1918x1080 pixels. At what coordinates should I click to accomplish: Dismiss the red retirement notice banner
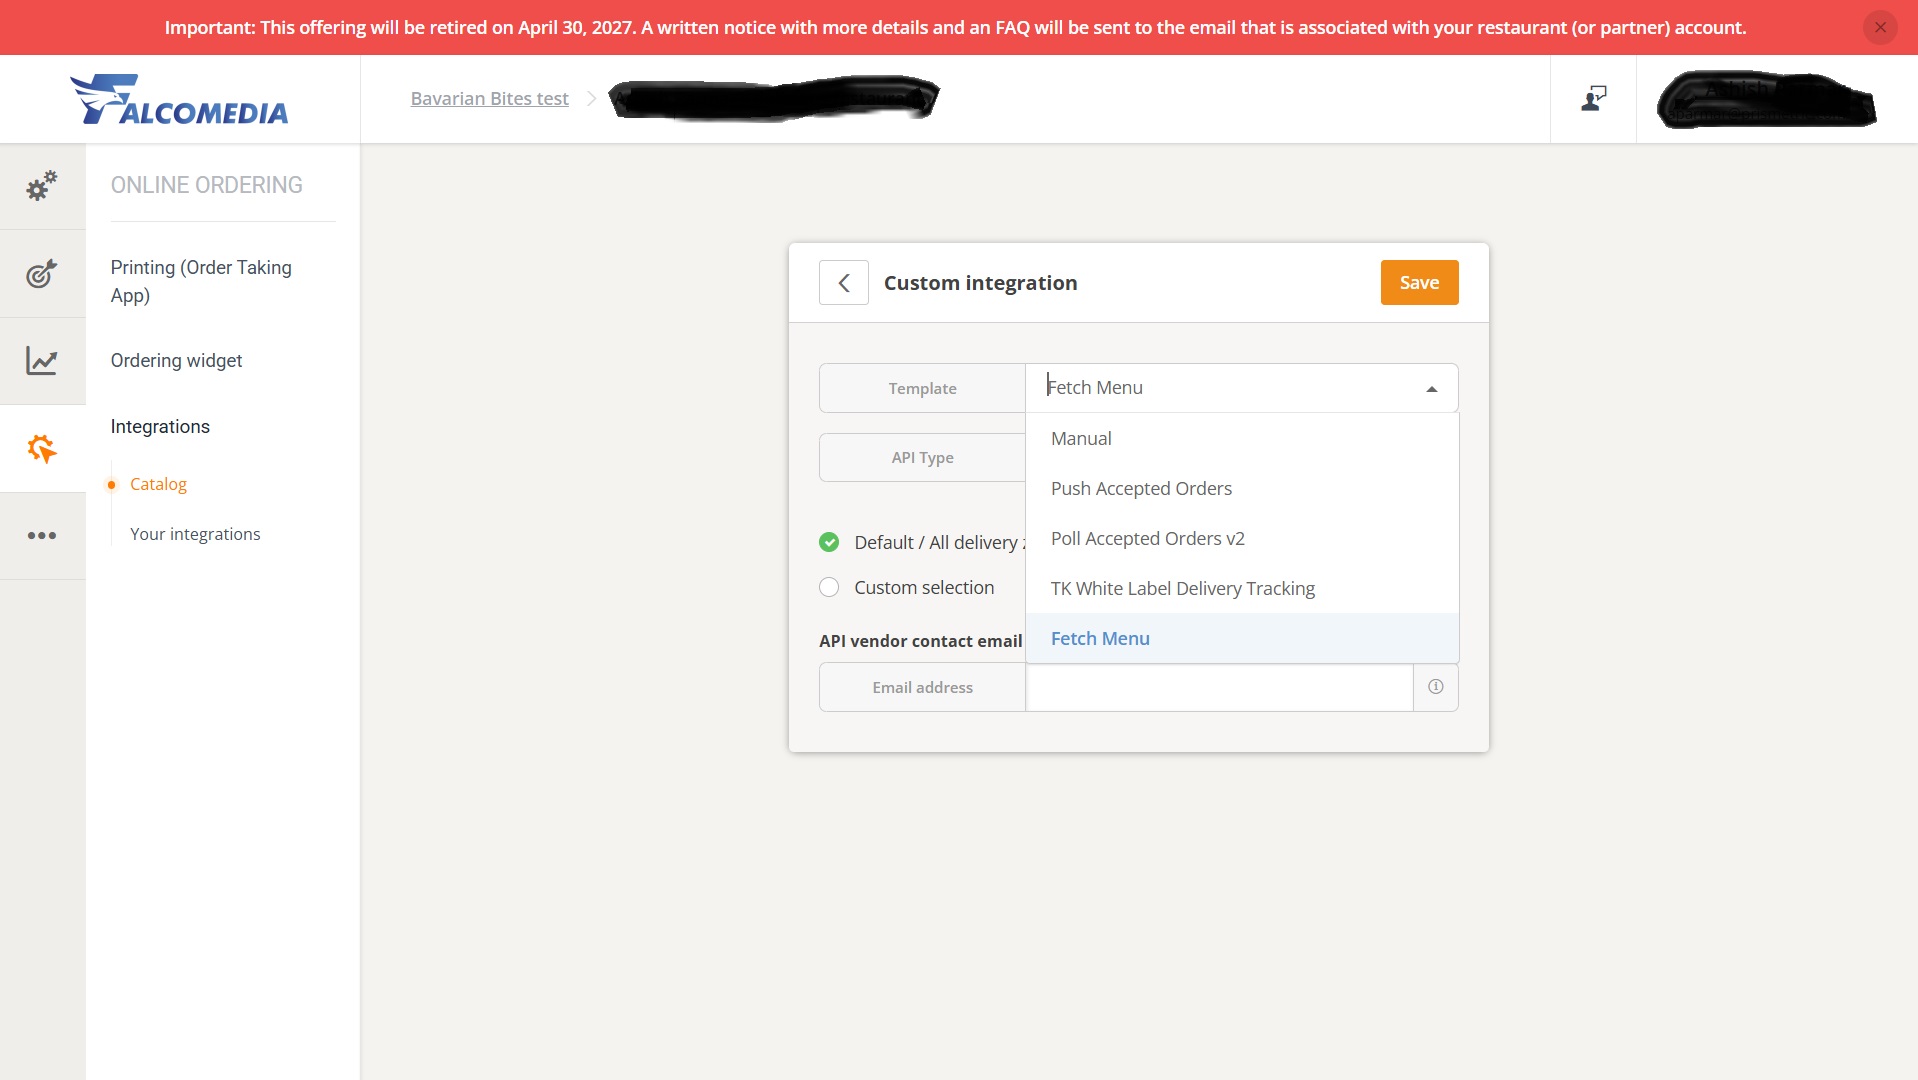click(1880, 27)
